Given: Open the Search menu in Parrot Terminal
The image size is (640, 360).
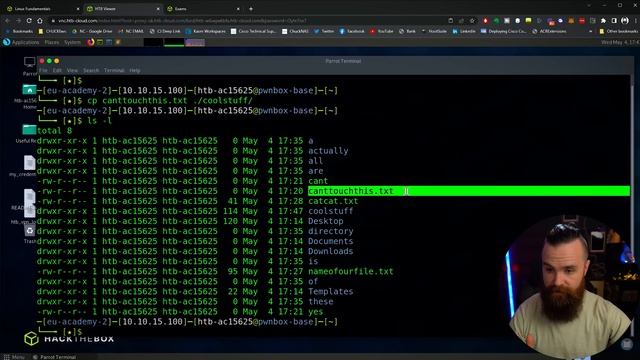Looking at the screenshot, I should [x=91, y=70].
